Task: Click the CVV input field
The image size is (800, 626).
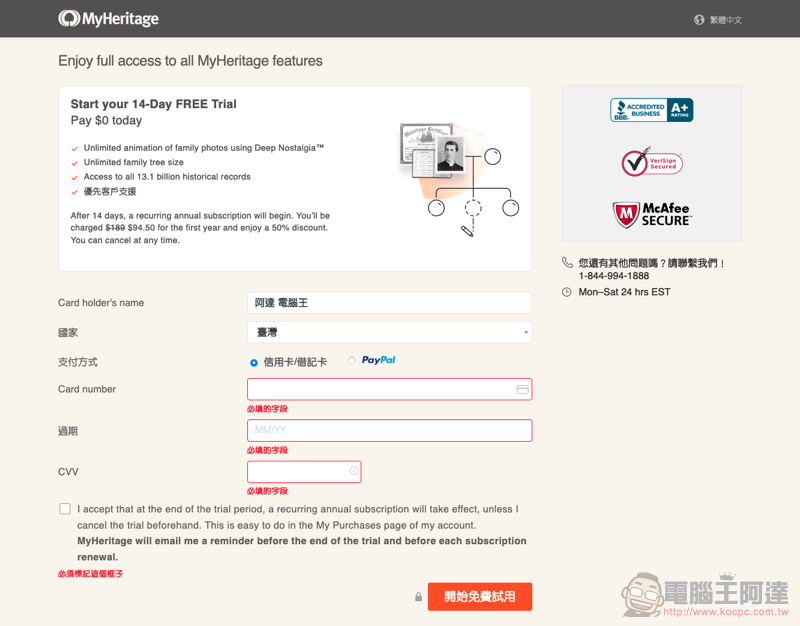Action: (x=304, y=471)
